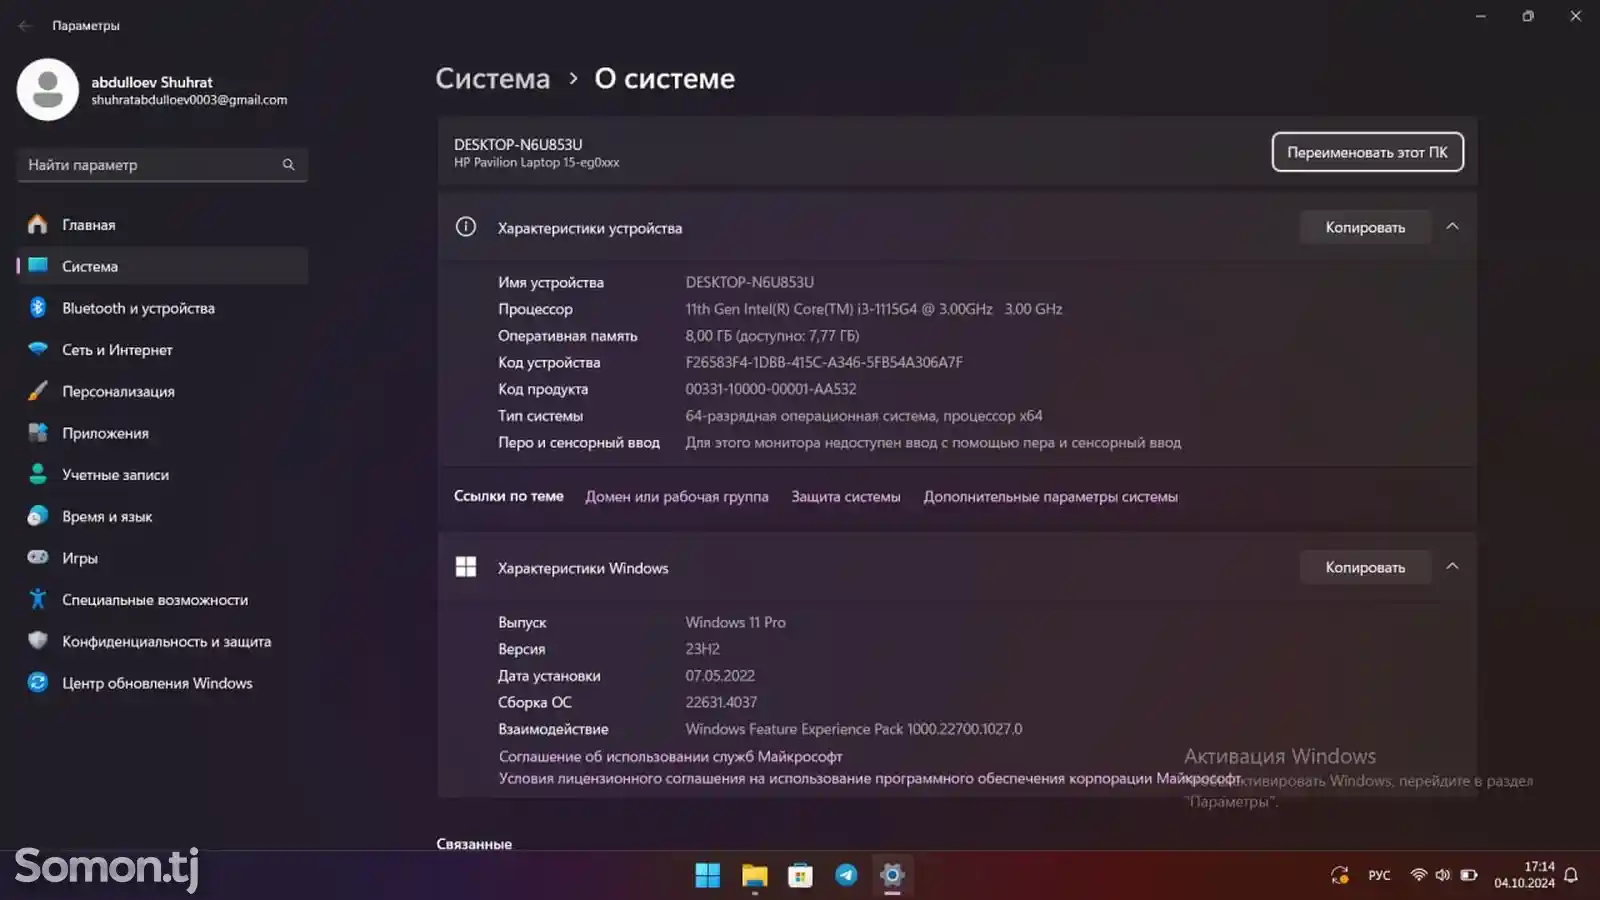Click the volume speaker tray icon

[1442, 875]
